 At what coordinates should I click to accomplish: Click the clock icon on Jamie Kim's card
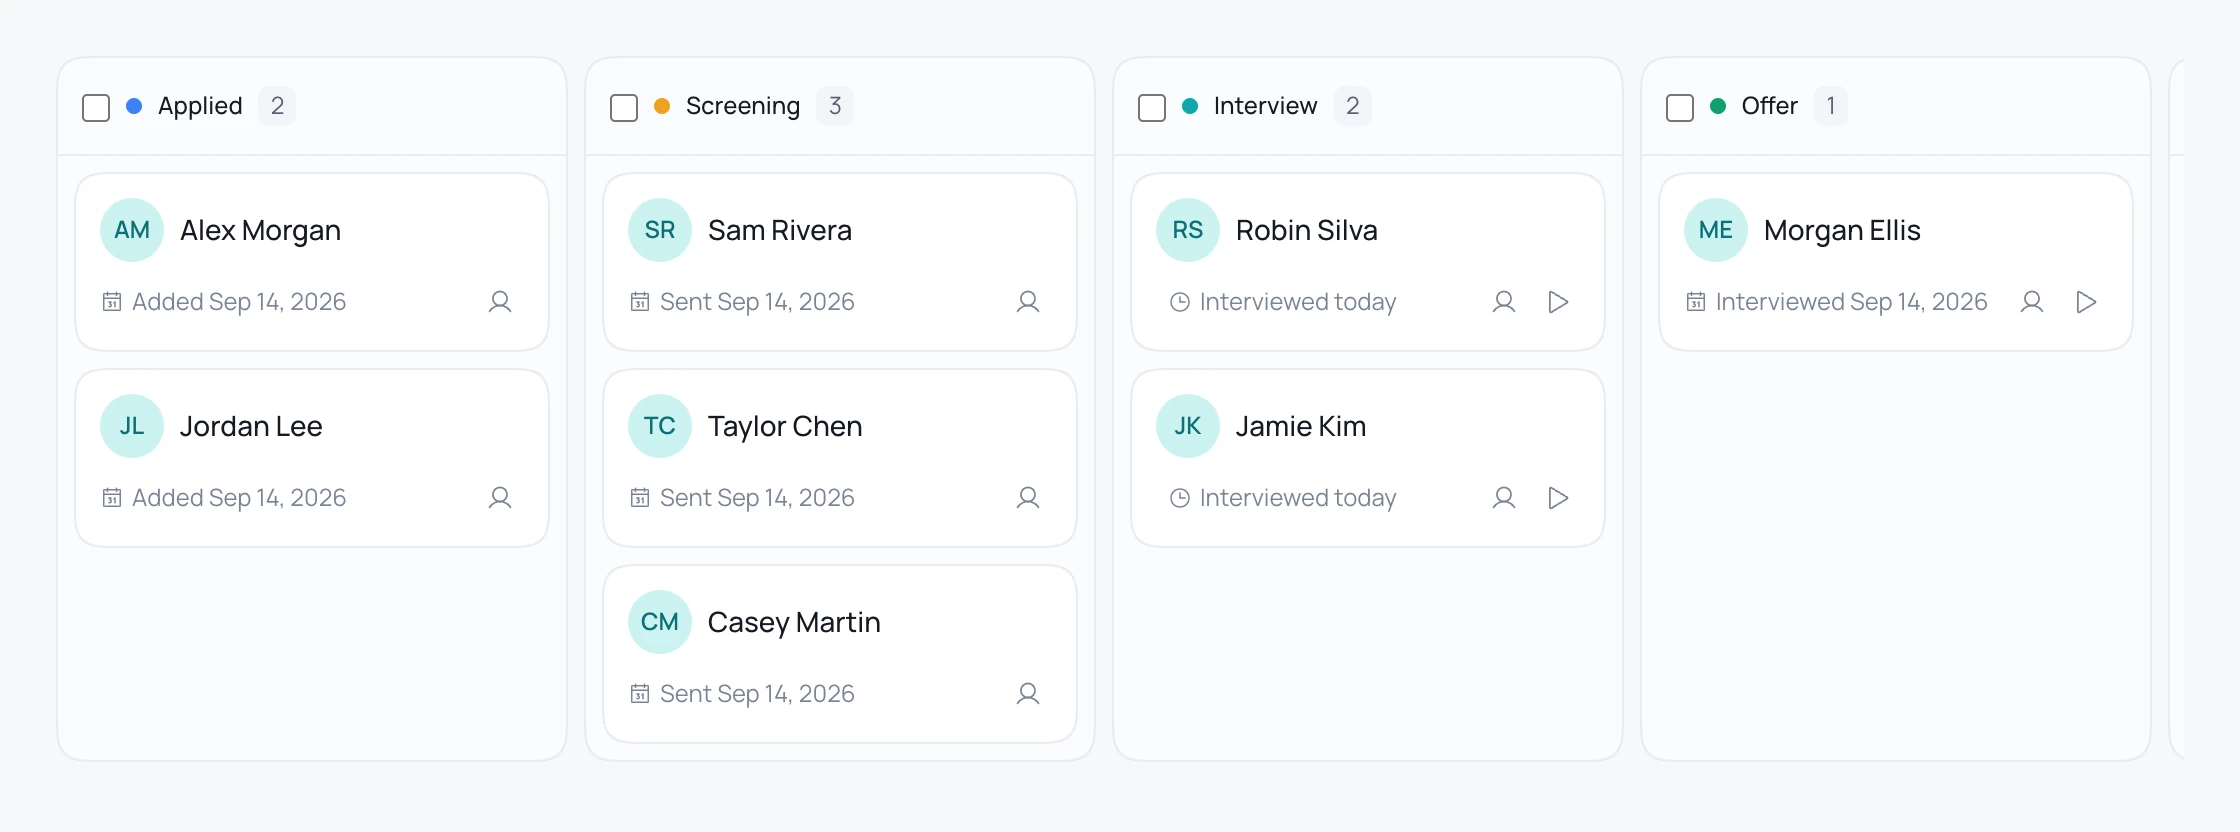pos(1180,498)
